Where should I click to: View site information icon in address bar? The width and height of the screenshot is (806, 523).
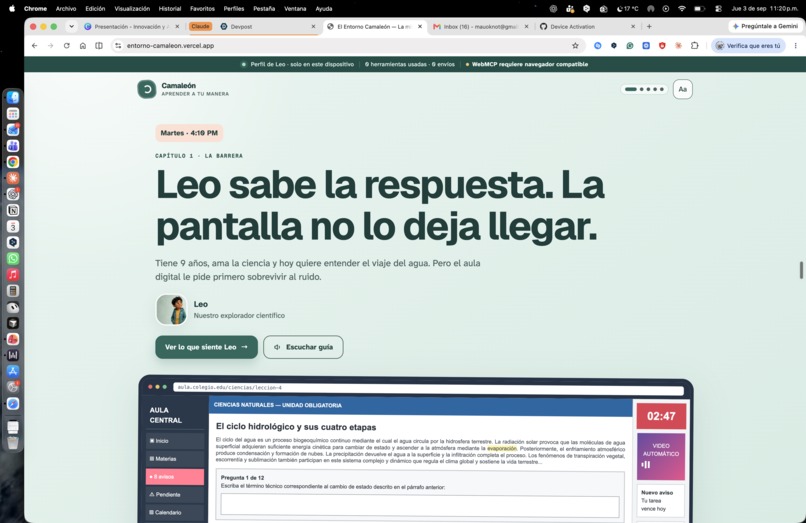tap(118, 46)
